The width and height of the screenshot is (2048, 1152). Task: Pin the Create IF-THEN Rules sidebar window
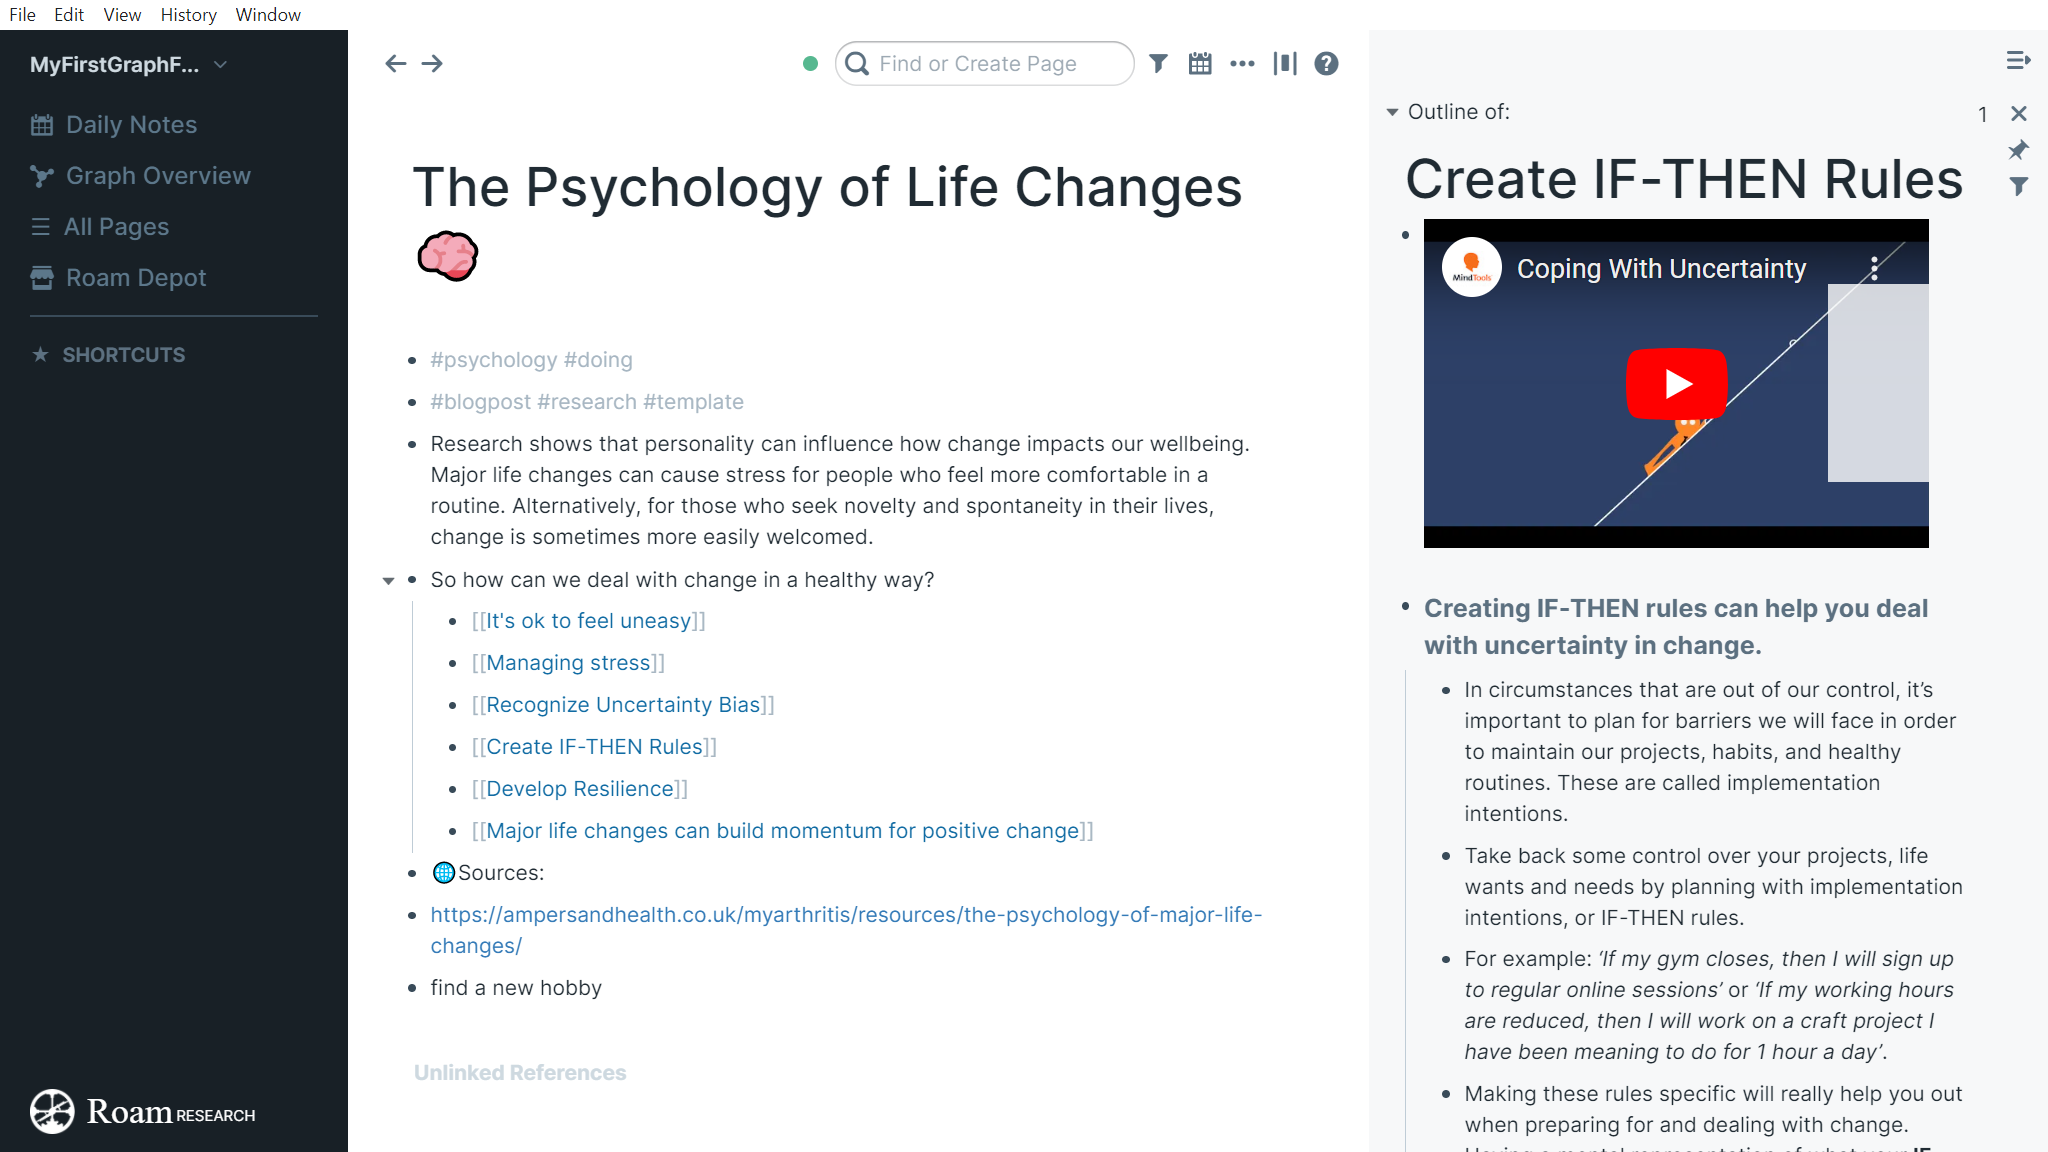pos(2019,150)
